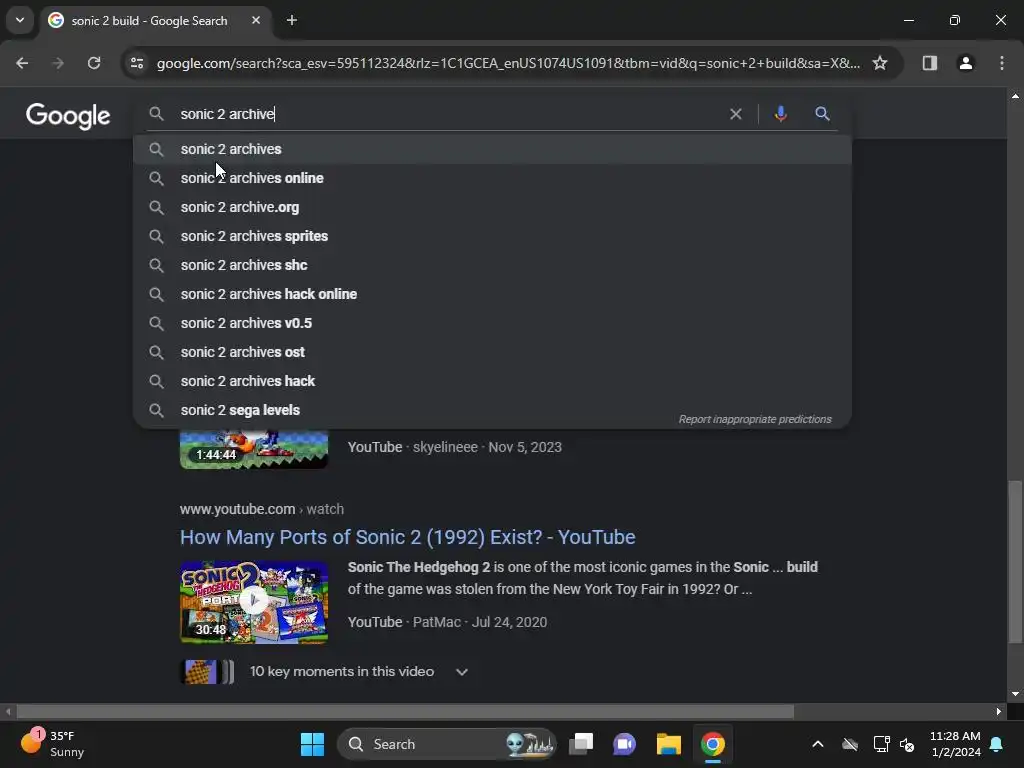This screenshot has height=768, width=1024.
Task: Open the Chrome side panel
Action: point(929,63)
